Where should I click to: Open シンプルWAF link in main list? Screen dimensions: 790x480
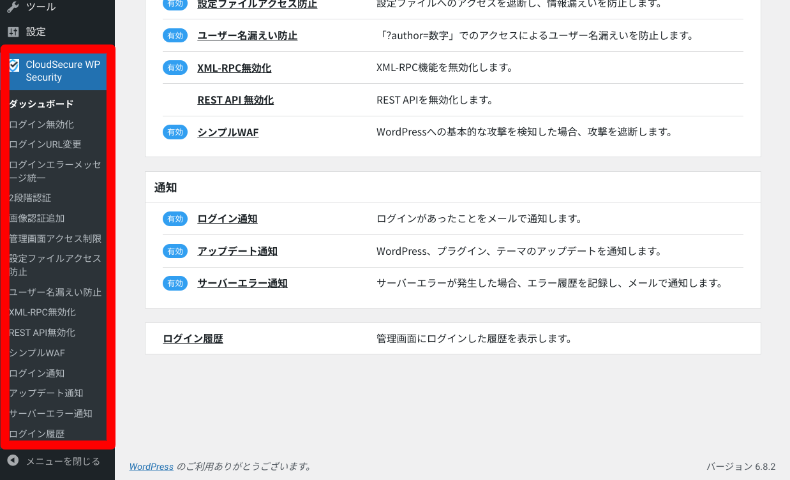(x=228, y=132)
